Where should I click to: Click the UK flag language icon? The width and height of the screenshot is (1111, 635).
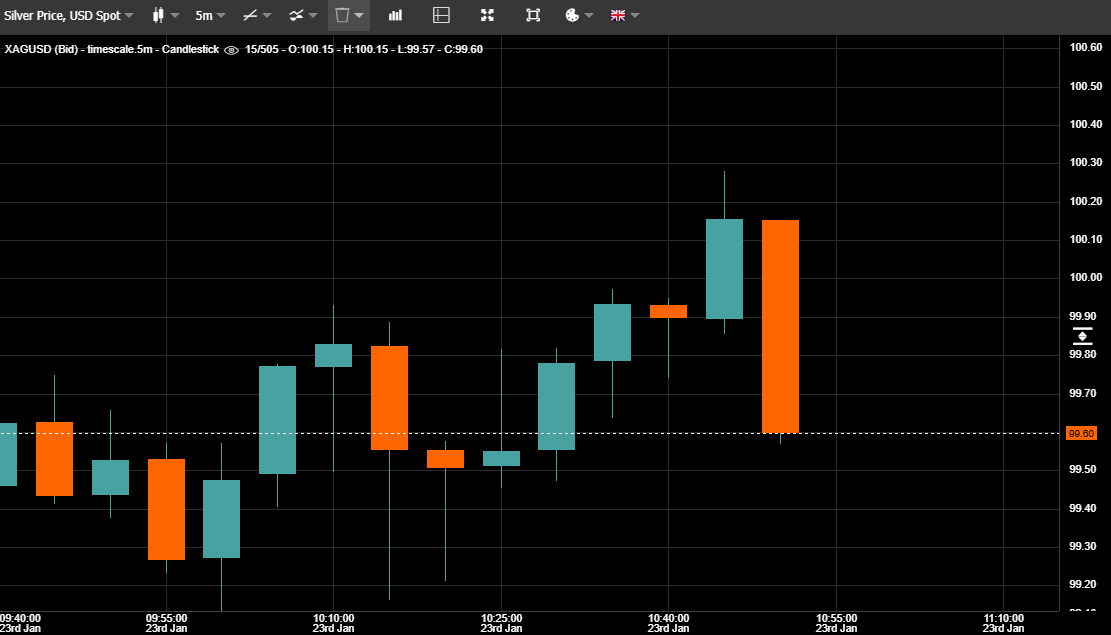click(618, 15)
